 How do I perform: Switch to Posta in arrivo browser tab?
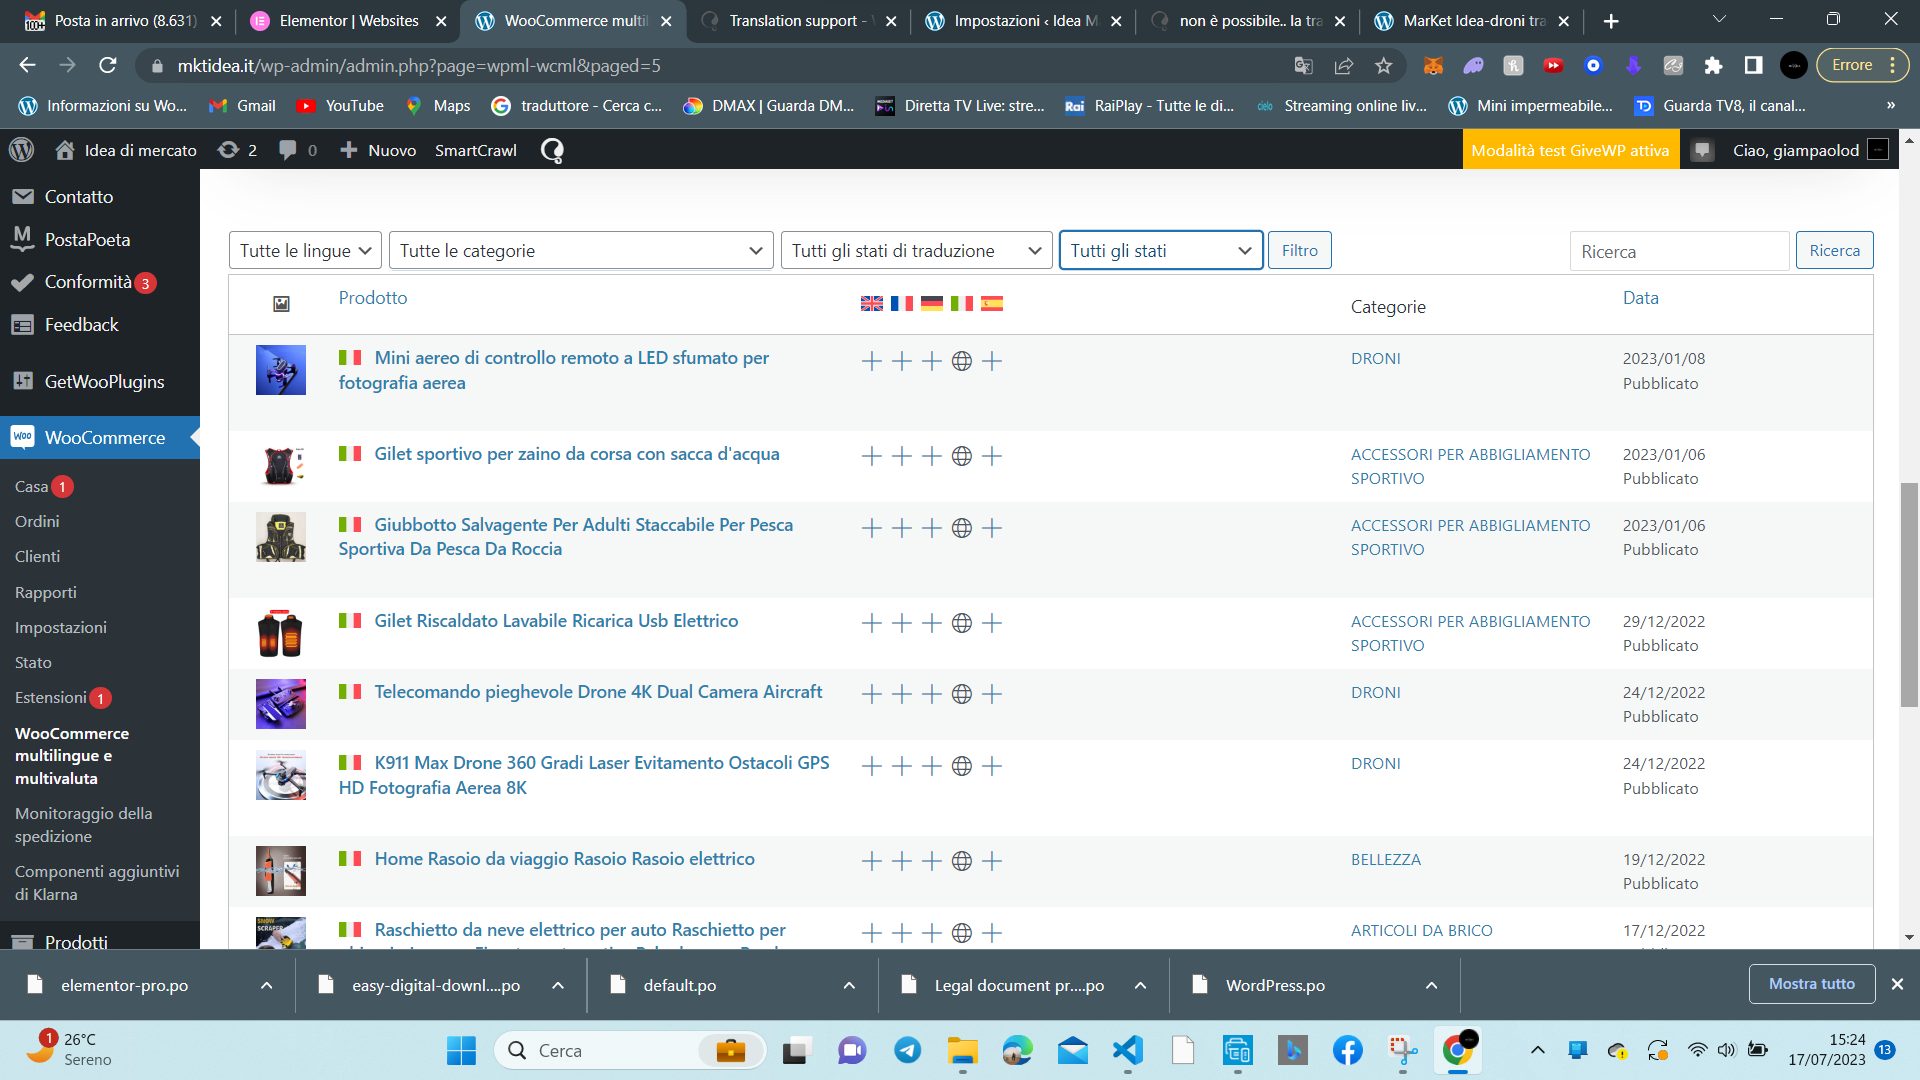click(125, 20)
